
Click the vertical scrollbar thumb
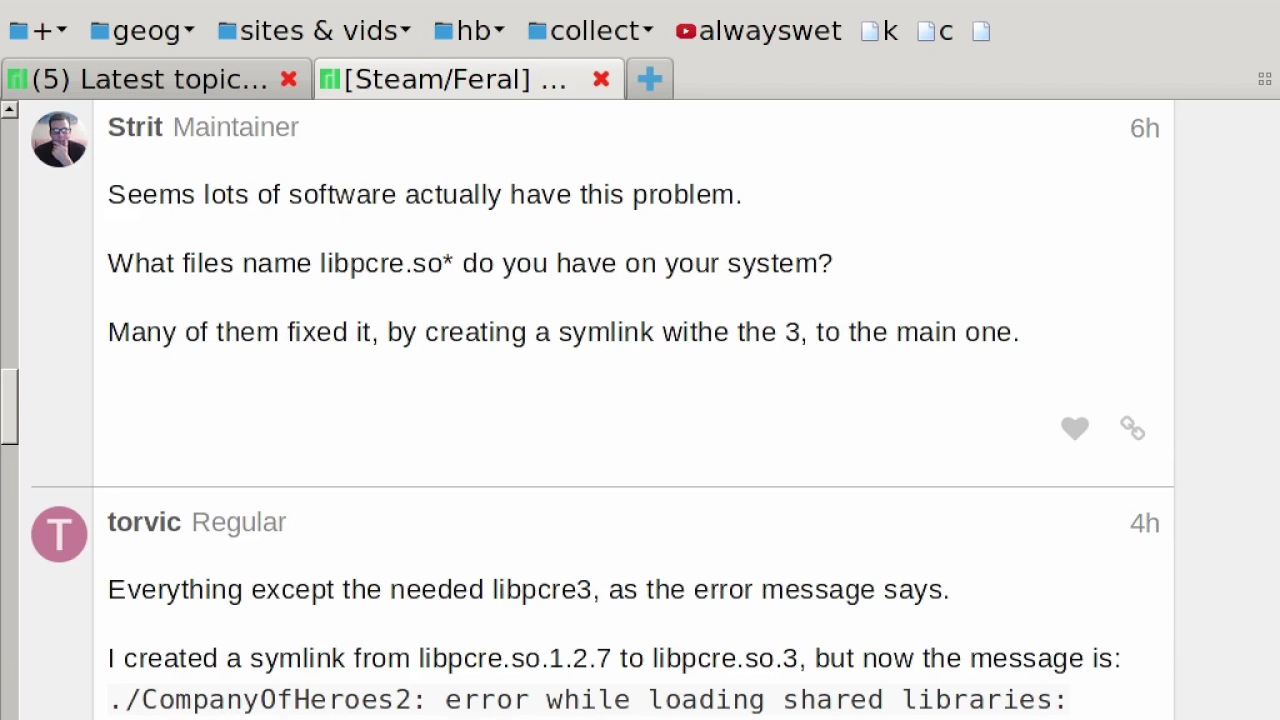(x=9, y=406)
